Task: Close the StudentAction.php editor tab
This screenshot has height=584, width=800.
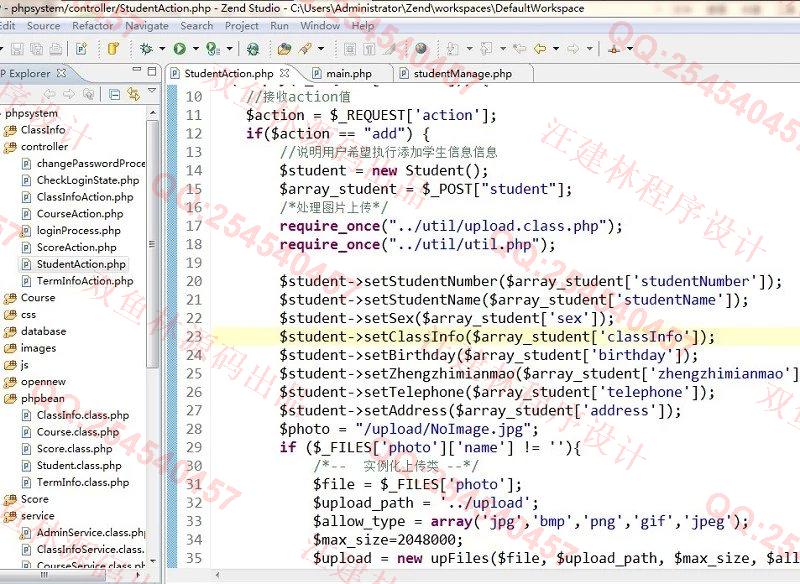Action: coord(285,73)
